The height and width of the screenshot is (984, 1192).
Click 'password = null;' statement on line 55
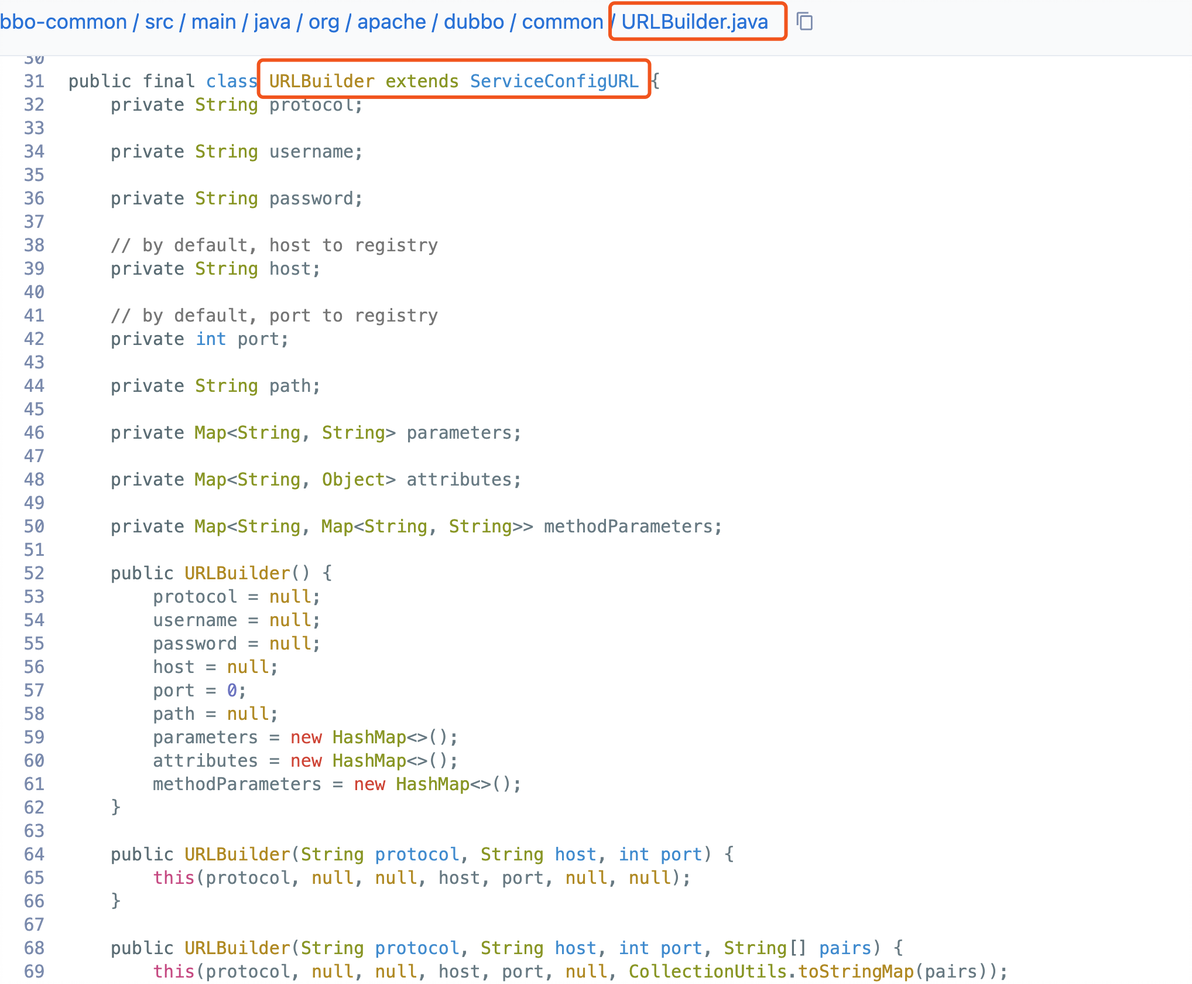click(236, 644)
